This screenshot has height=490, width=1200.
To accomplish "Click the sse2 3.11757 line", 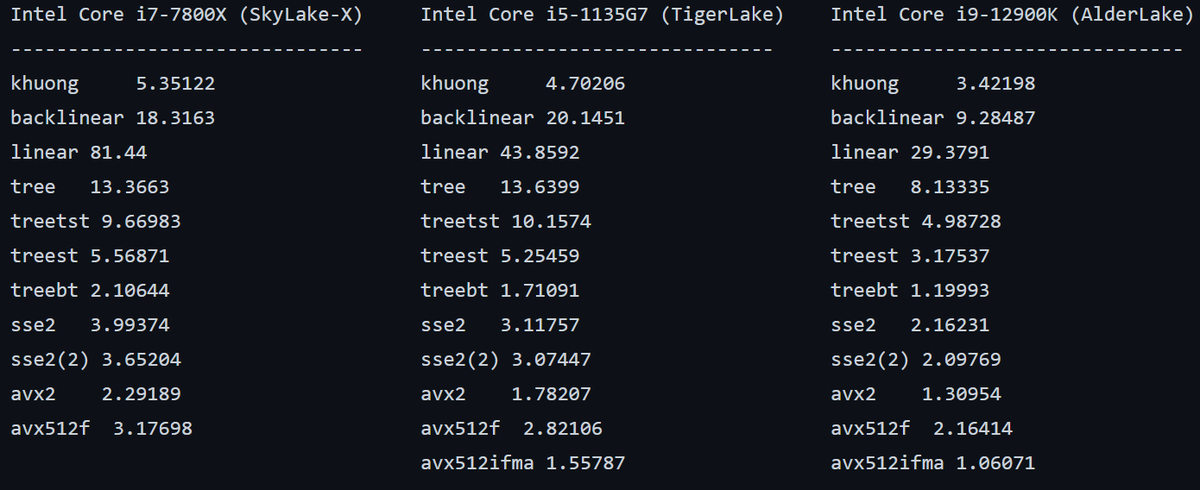I will pos(500,325).
